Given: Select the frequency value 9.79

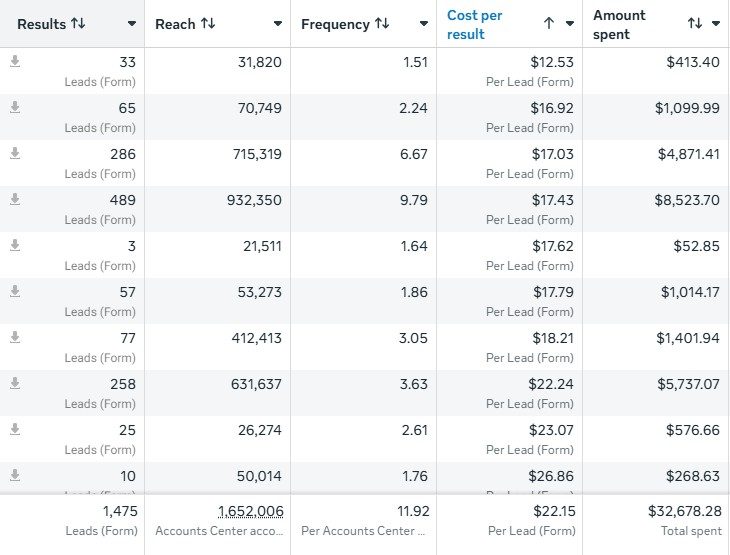Looking at the screenshot, I should pyautogui.click(x=413, y=200).
